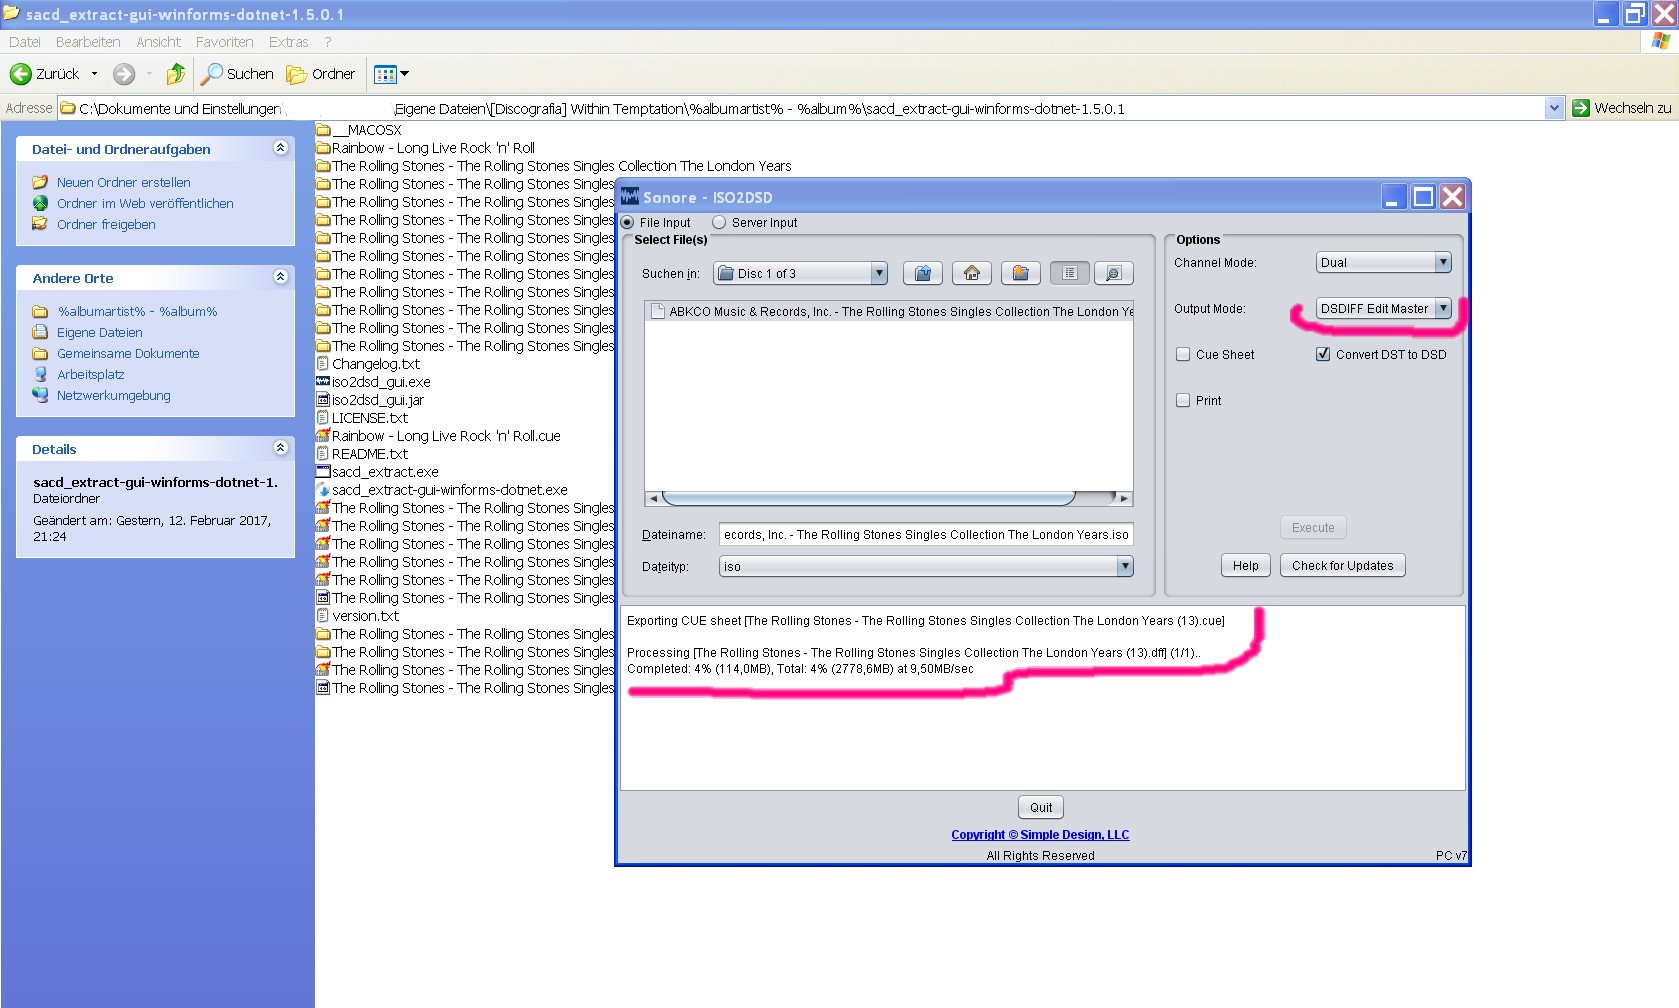Uncheck Convert DST to DSD
Viewport: 1679px width, 1008px height.
point(1323,354)
